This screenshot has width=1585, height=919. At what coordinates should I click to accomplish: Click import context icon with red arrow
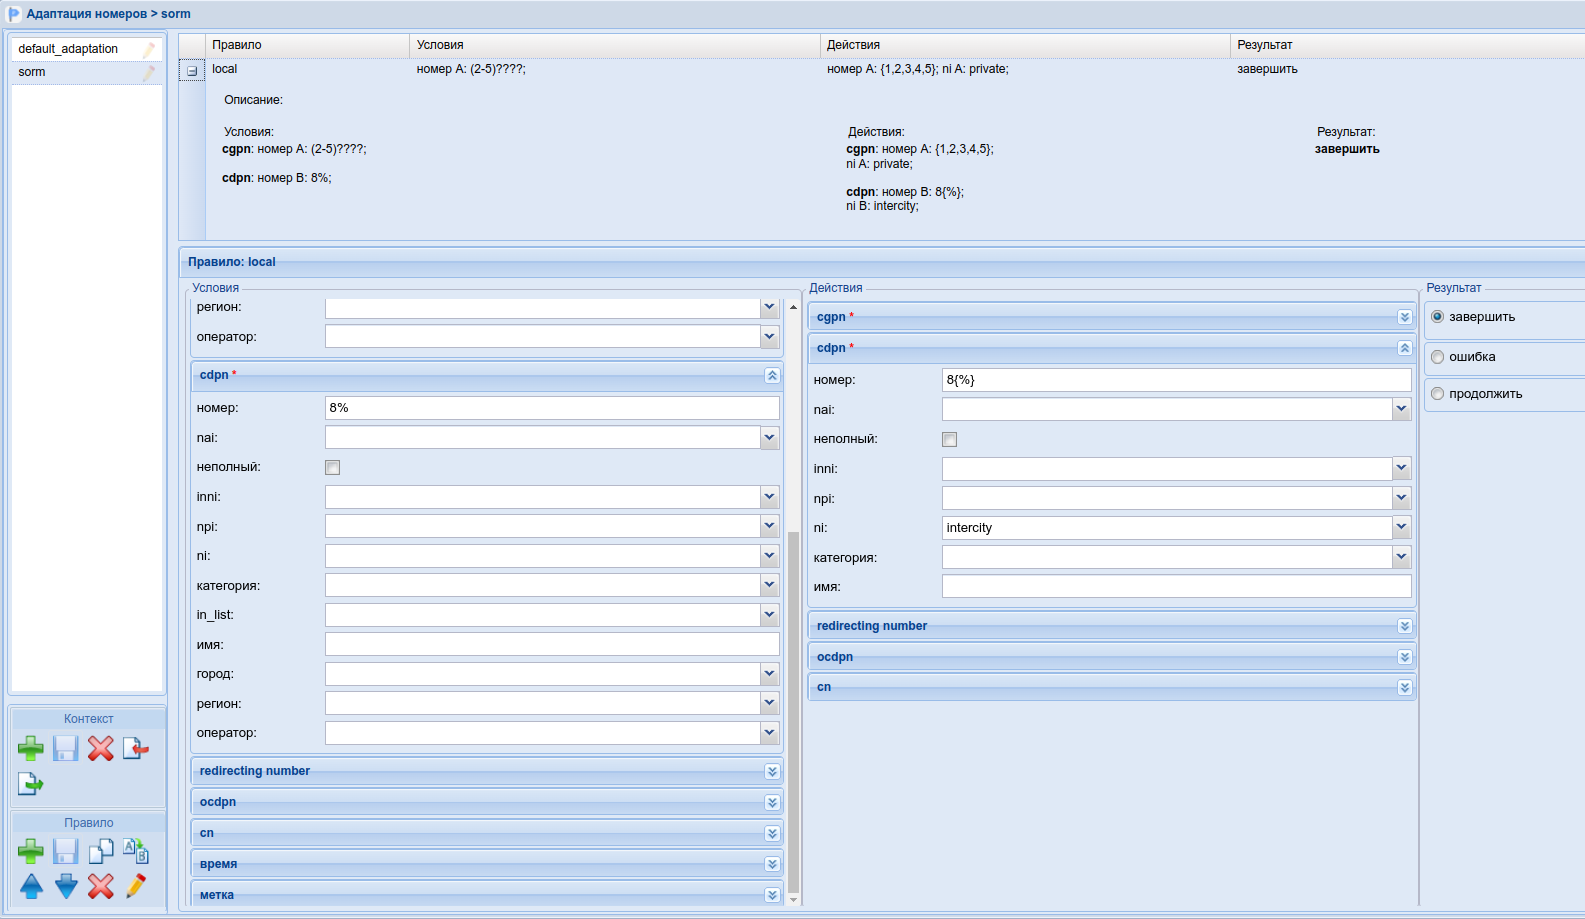click(136, 748)
